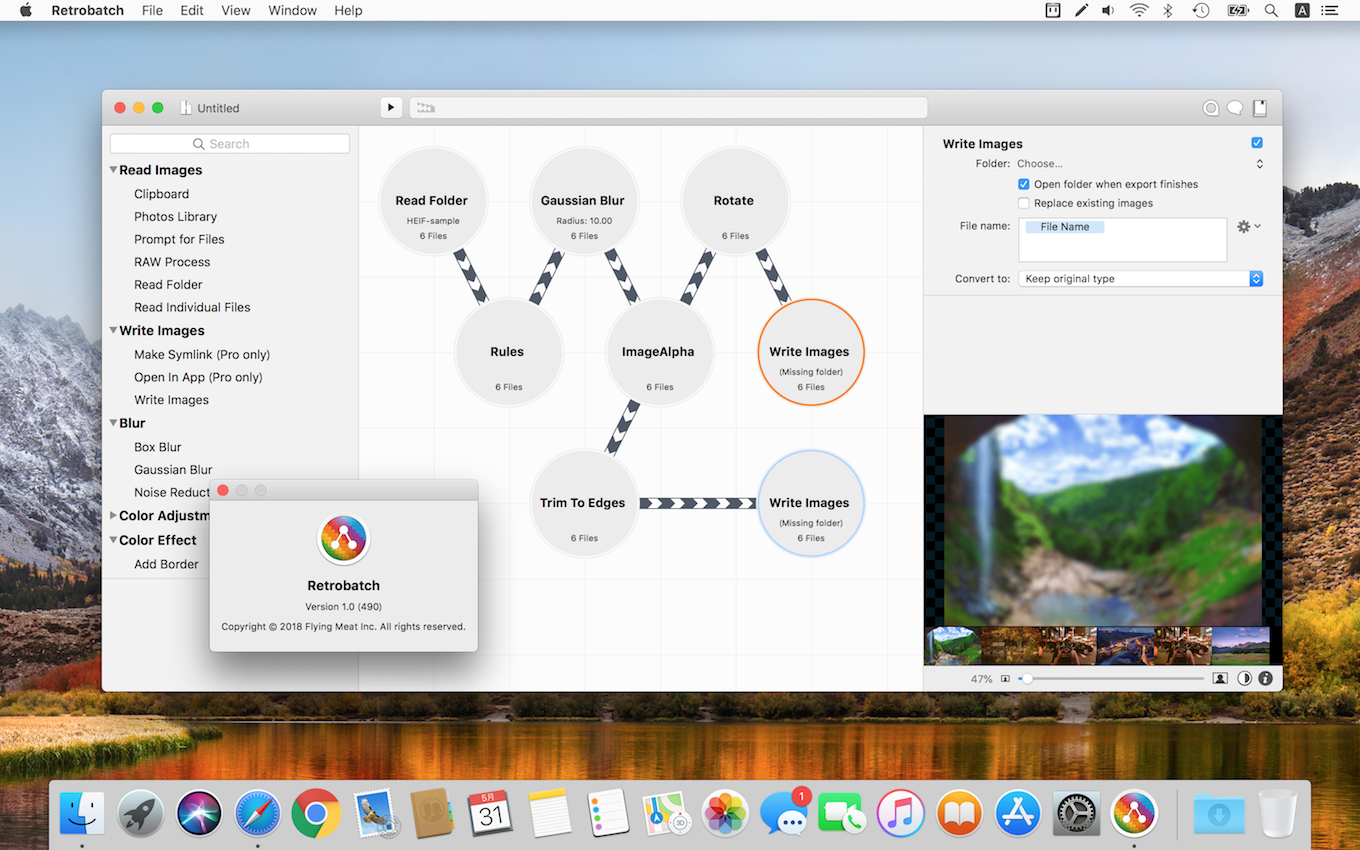Open Finder from the Dock

[82, 813]
